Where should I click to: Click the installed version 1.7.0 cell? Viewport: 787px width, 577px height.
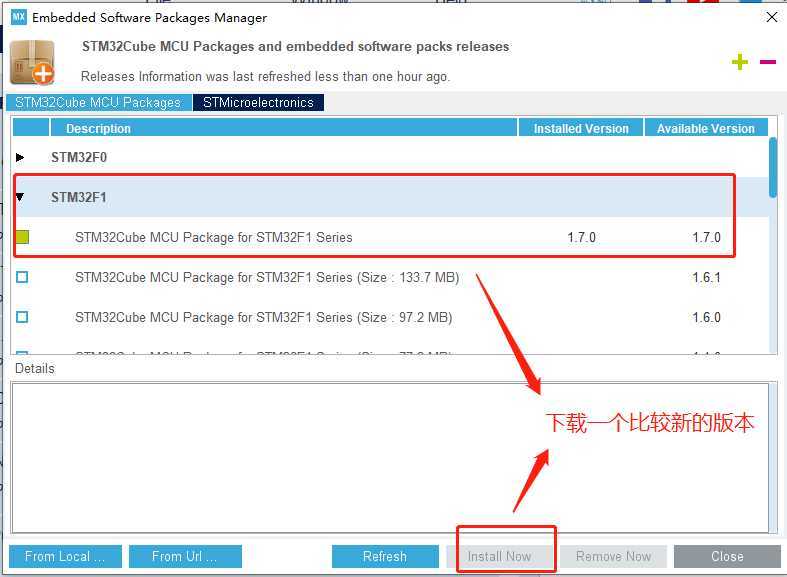pyautogui.click(x=581, y=237)
